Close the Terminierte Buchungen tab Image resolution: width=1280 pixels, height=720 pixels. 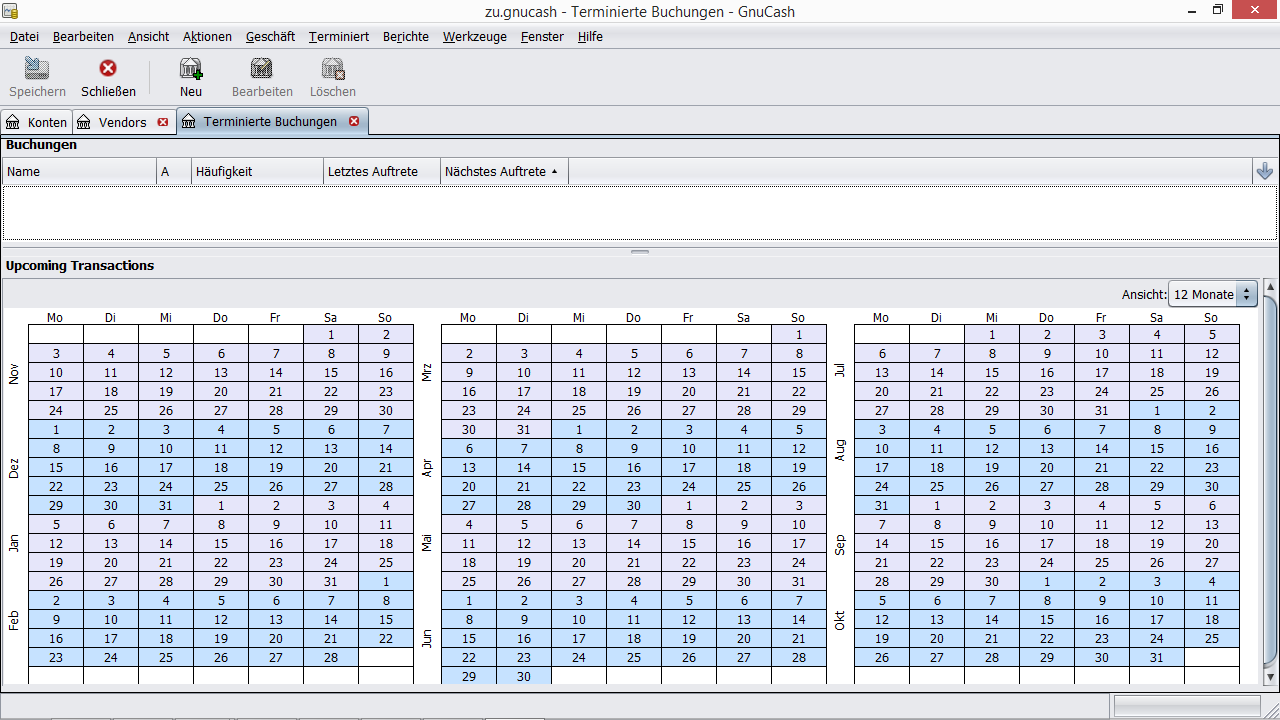pos(354,121)
